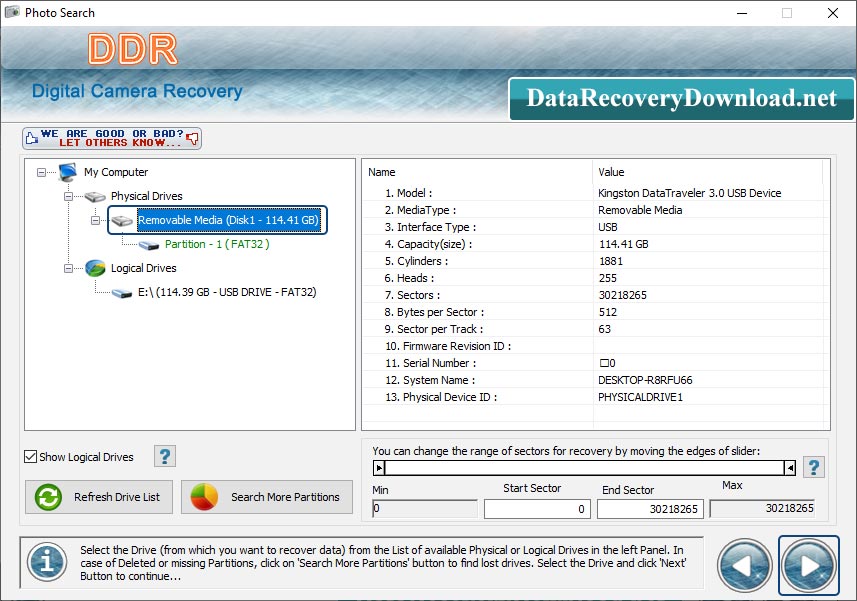This screenshot has height=601, width=857.
Task: Toggle the Show Logical Drives checkbox
Action: (31, 457)
